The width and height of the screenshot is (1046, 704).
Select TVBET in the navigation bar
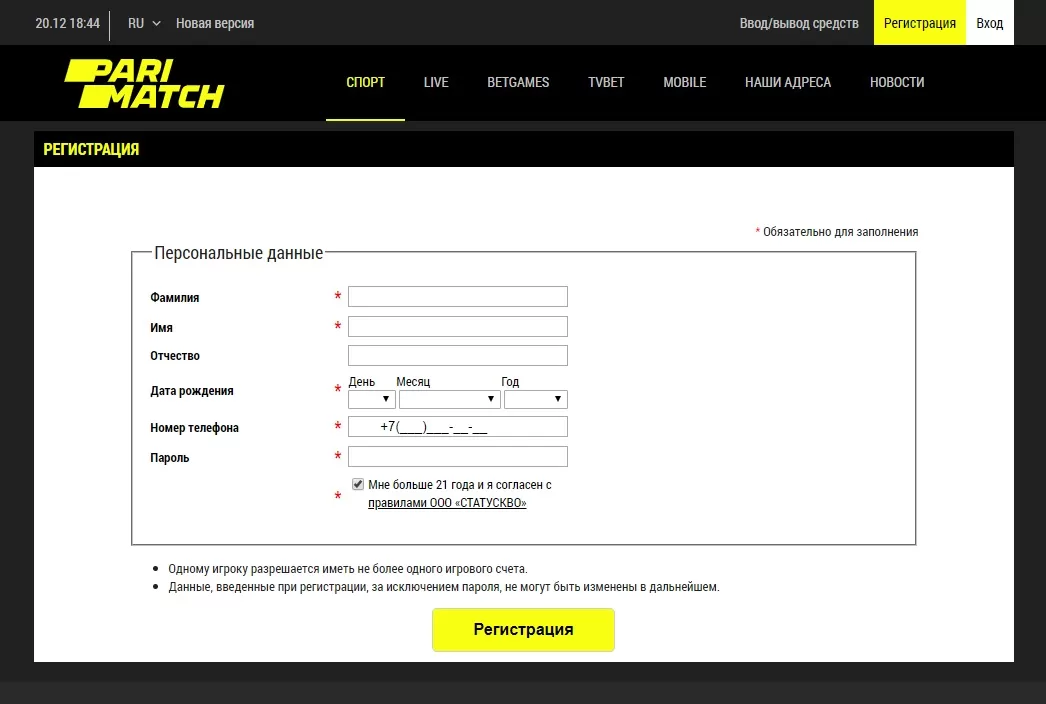(x=606, y=82)
